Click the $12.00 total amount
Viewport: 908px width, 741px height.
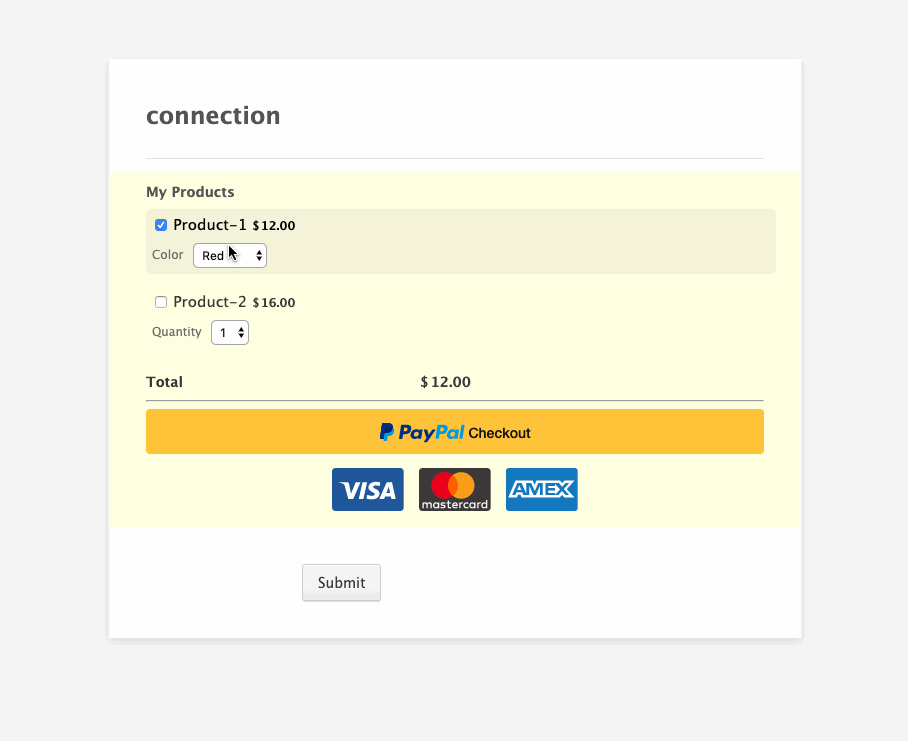(x=445, y=382)
